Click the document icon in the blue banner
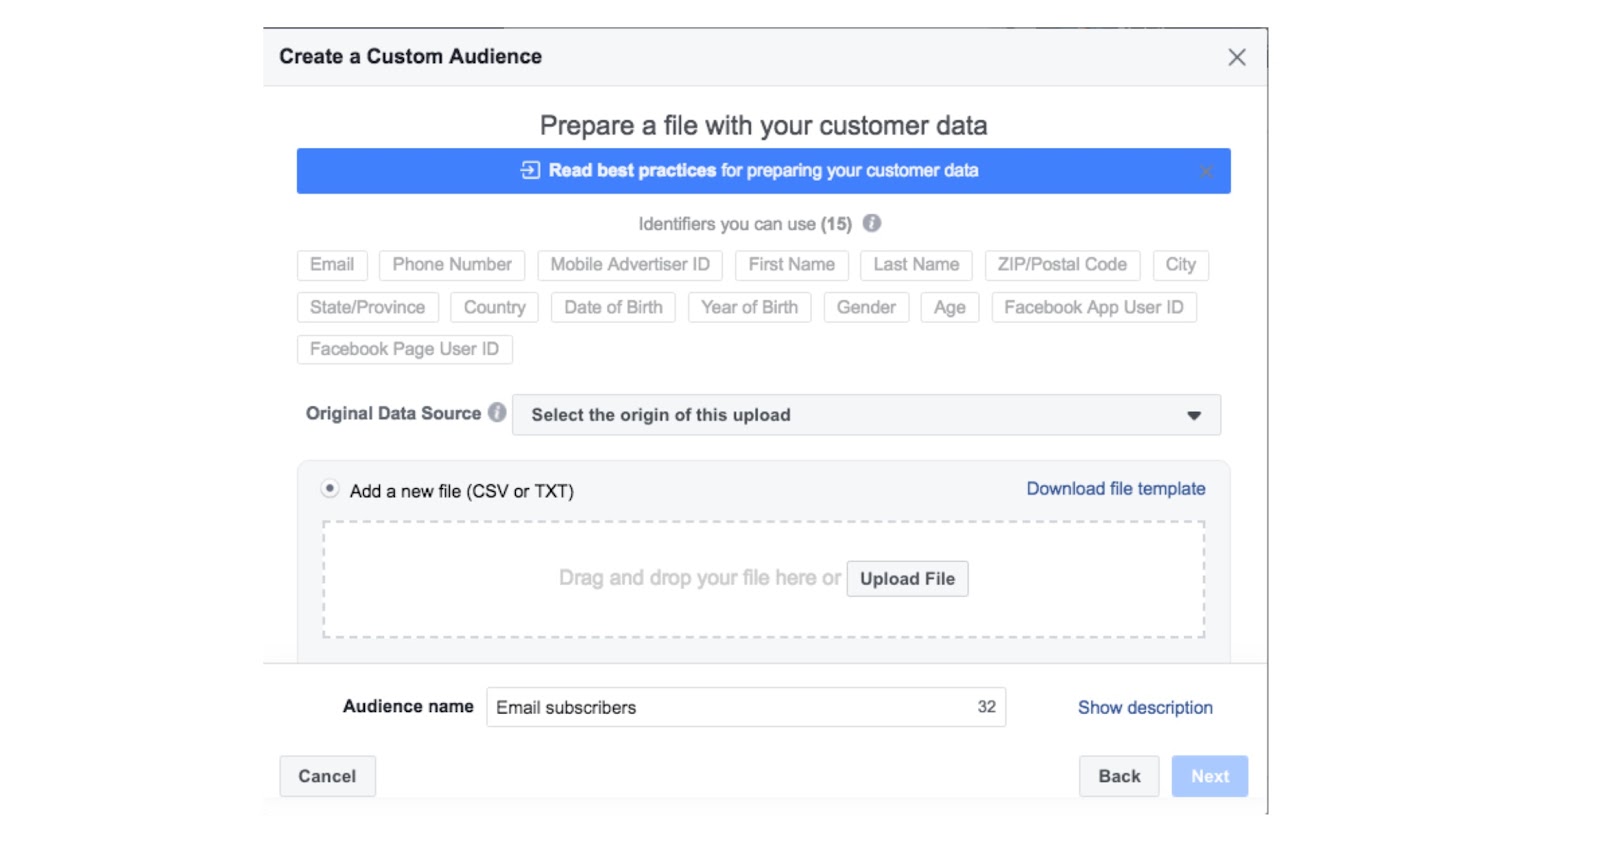Viewport: 1600px width, 845px height. tap(530, 170)
